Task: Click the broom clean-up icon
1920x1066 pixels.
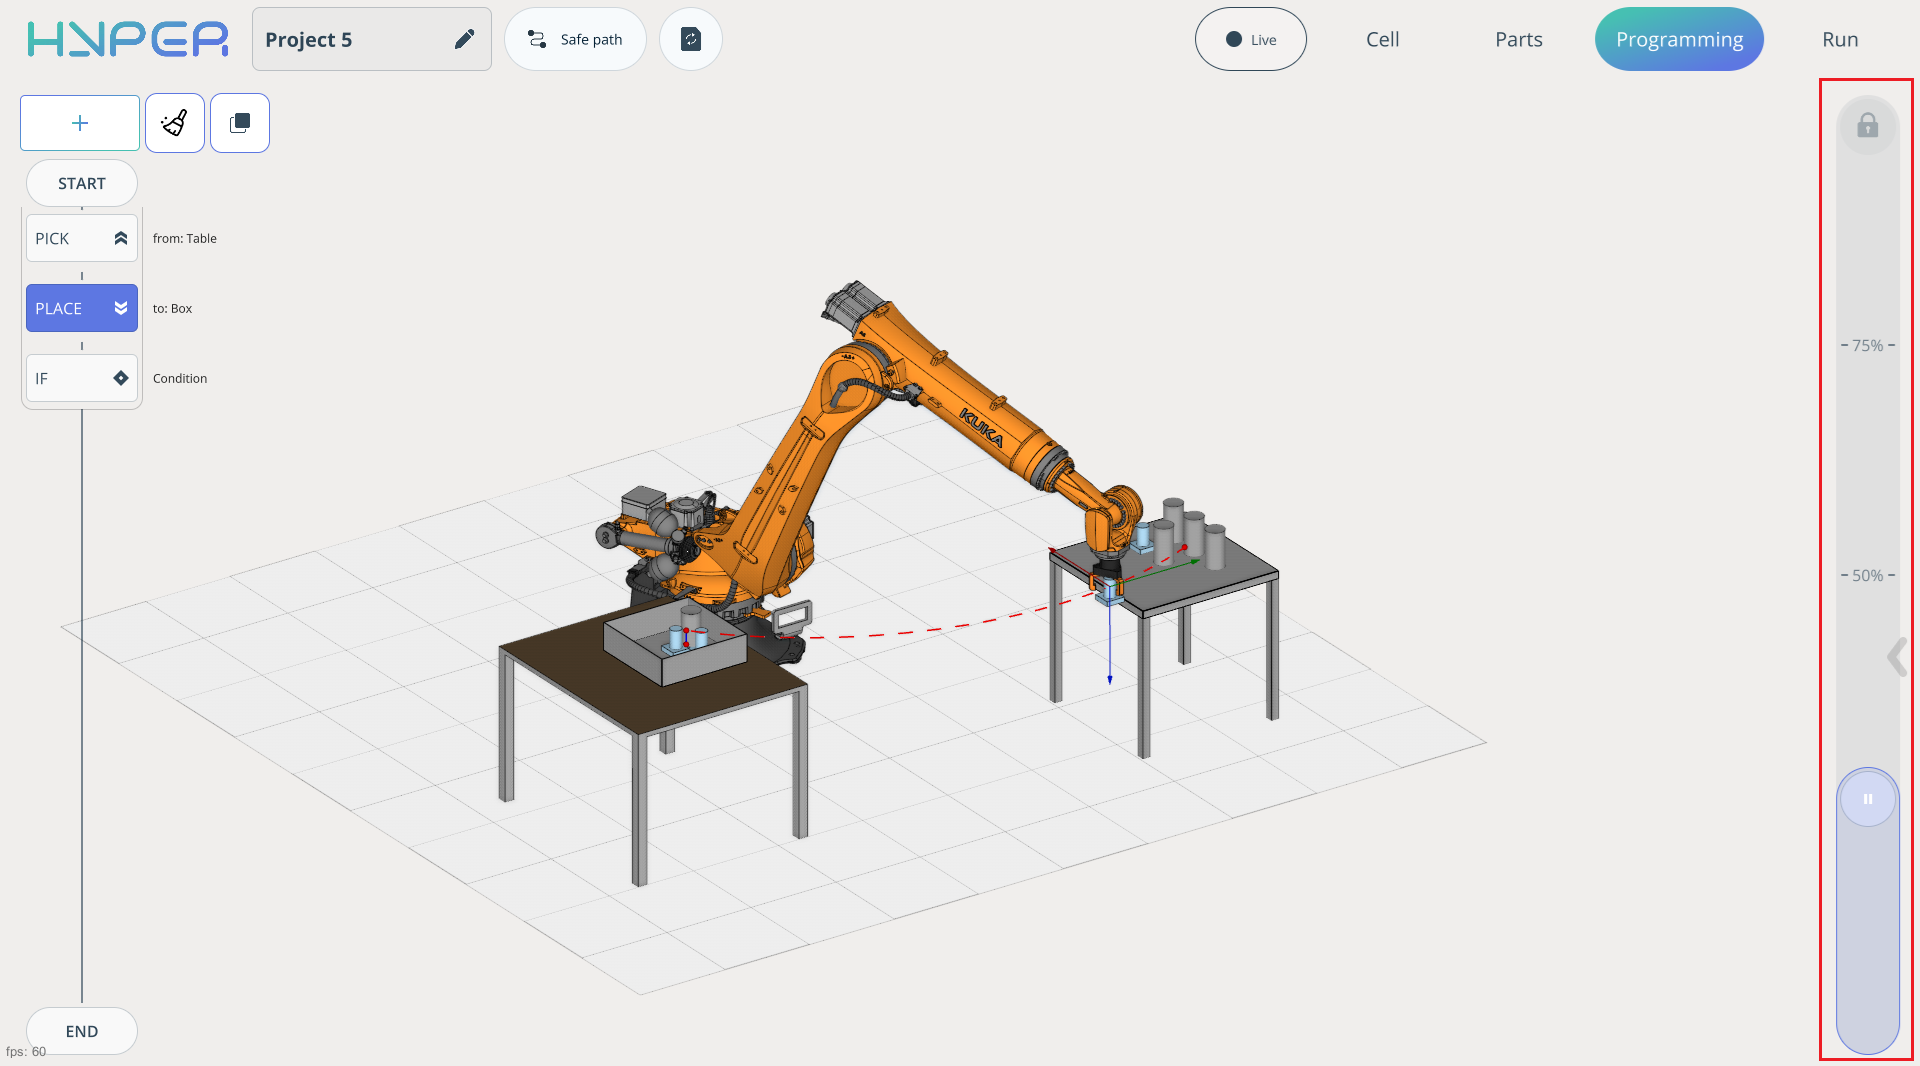Action: [175, 123]
